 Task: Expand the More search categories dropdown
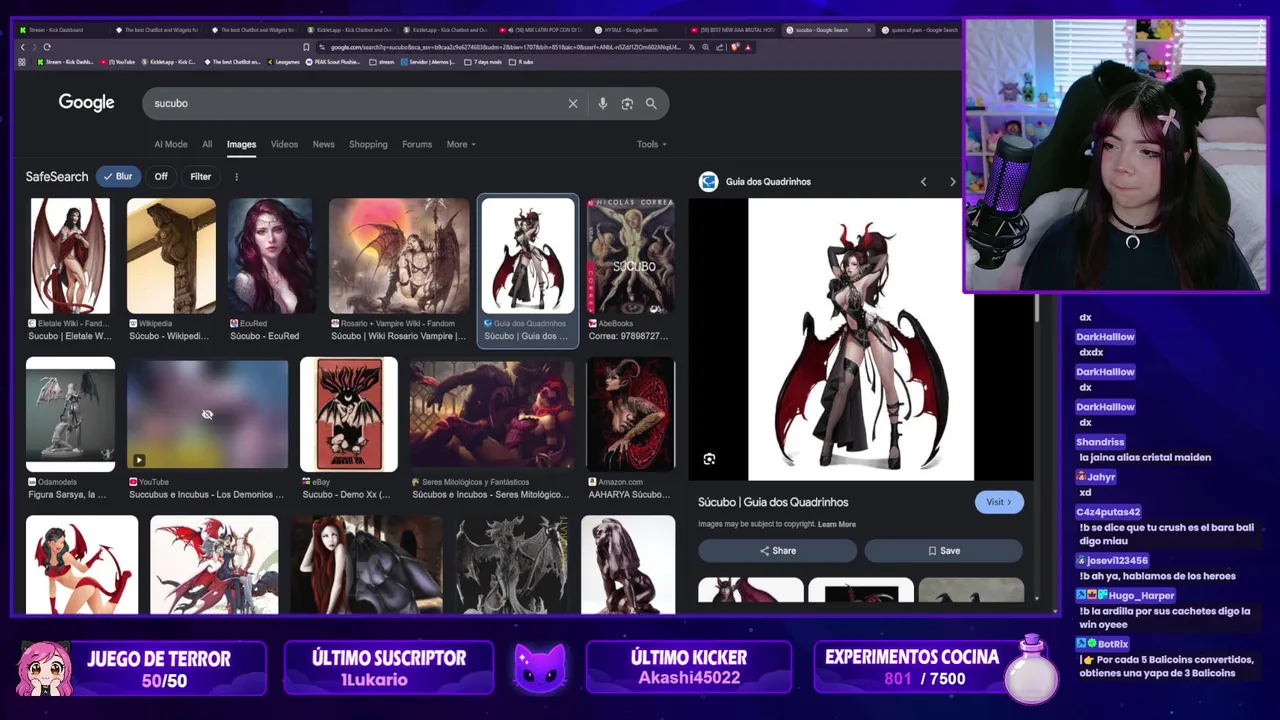(x=461, y=144)
